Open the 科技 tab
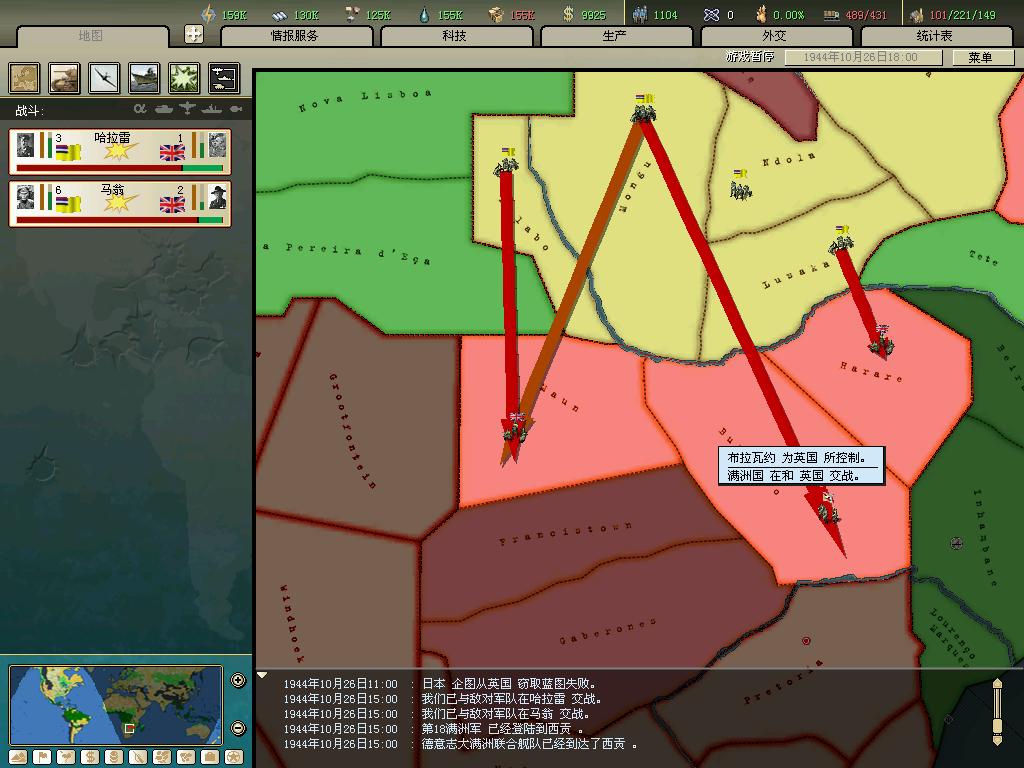Screen dimensions: 1024x768 point(455,36)
